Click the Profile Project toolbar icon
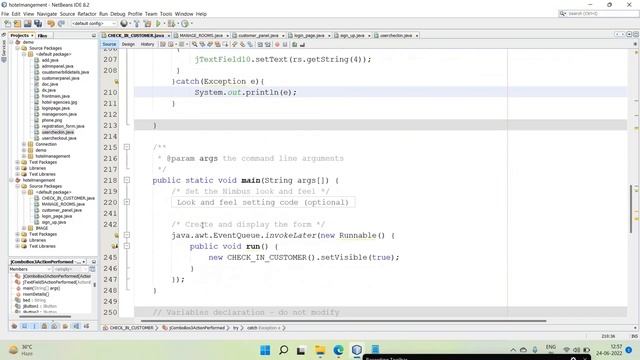This screenshot has height=360, width=640. click(x=185, y=24)
